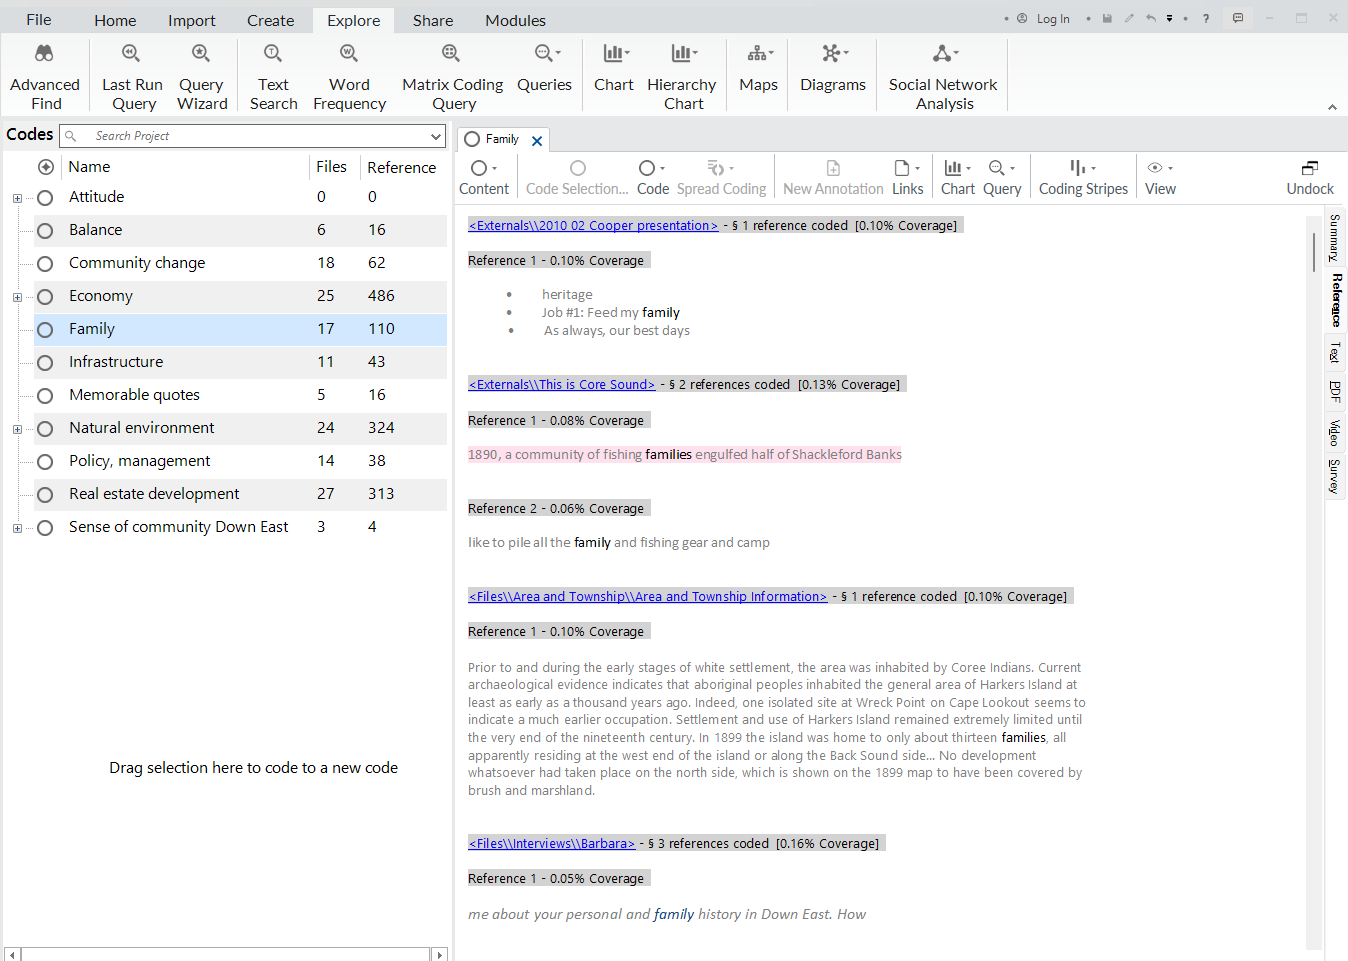The height and width of the screenshot is (961, 1348).
Task: Run a Text Search query
Action: (272, 75)
